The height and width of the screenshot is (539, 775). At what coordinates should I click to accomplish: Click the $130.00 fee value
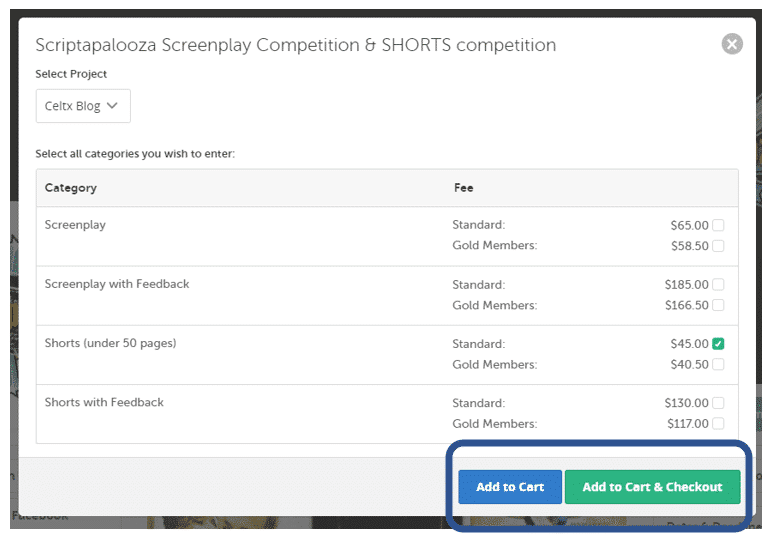687,403
